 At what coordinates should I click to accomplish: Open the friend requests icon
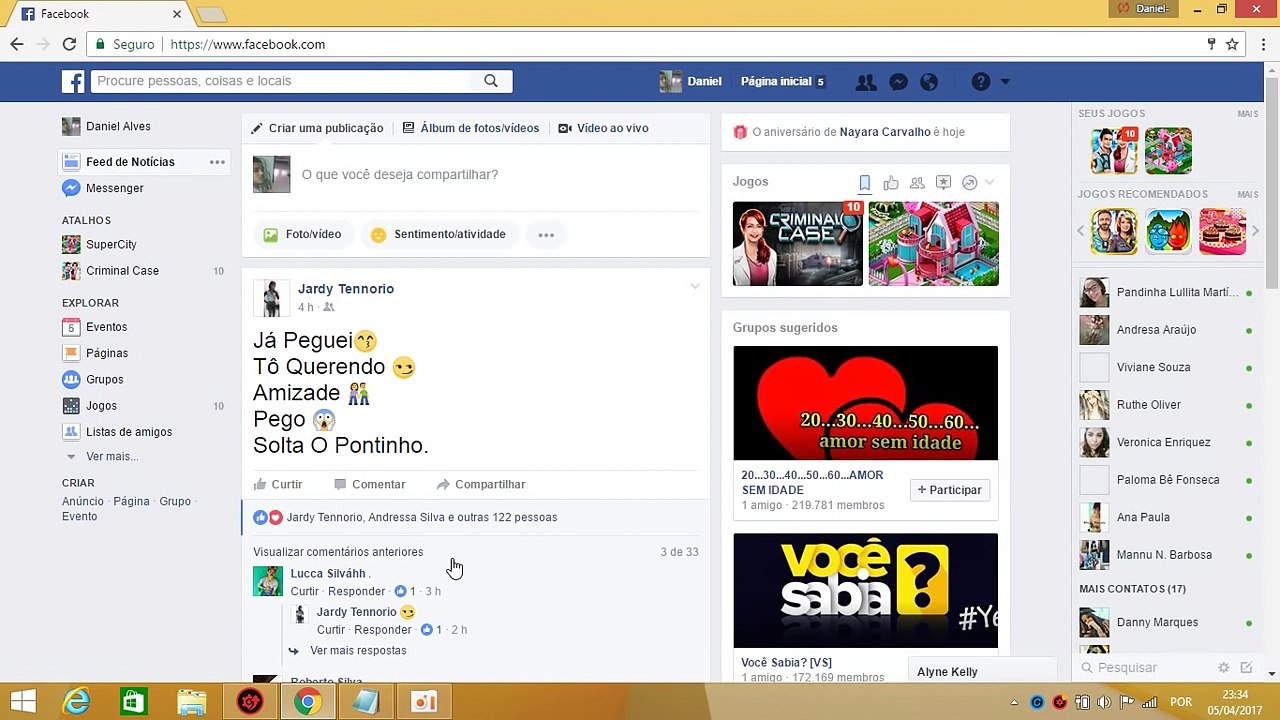pyautogui.click(x=866, y=82)
